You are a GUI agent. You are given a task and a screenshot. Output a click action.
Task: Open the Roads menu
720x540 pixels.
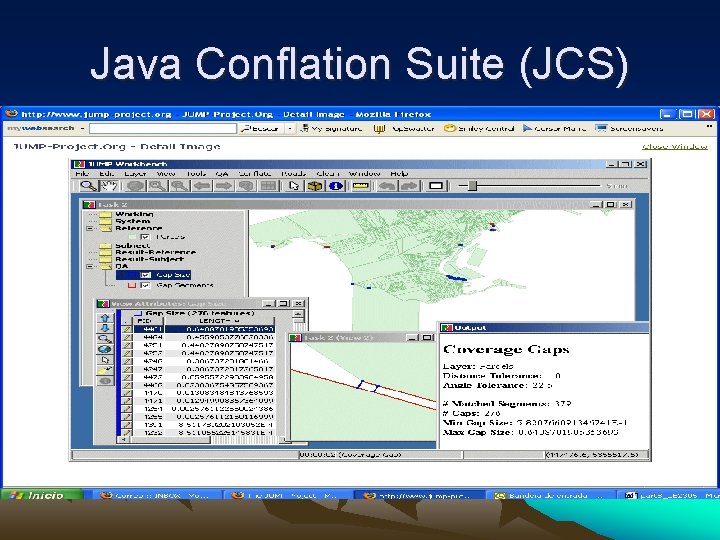coord(293,174)
